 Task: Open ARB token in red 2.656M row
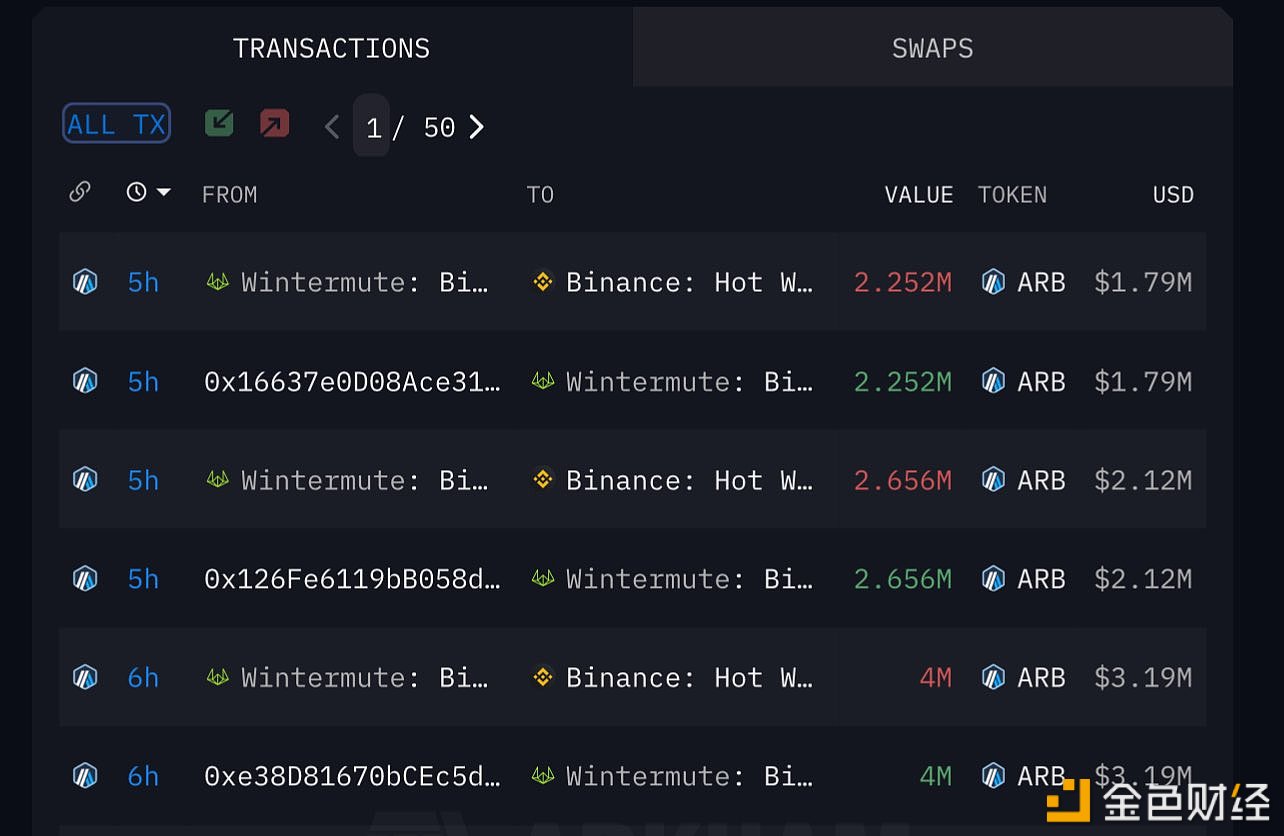1023,480
